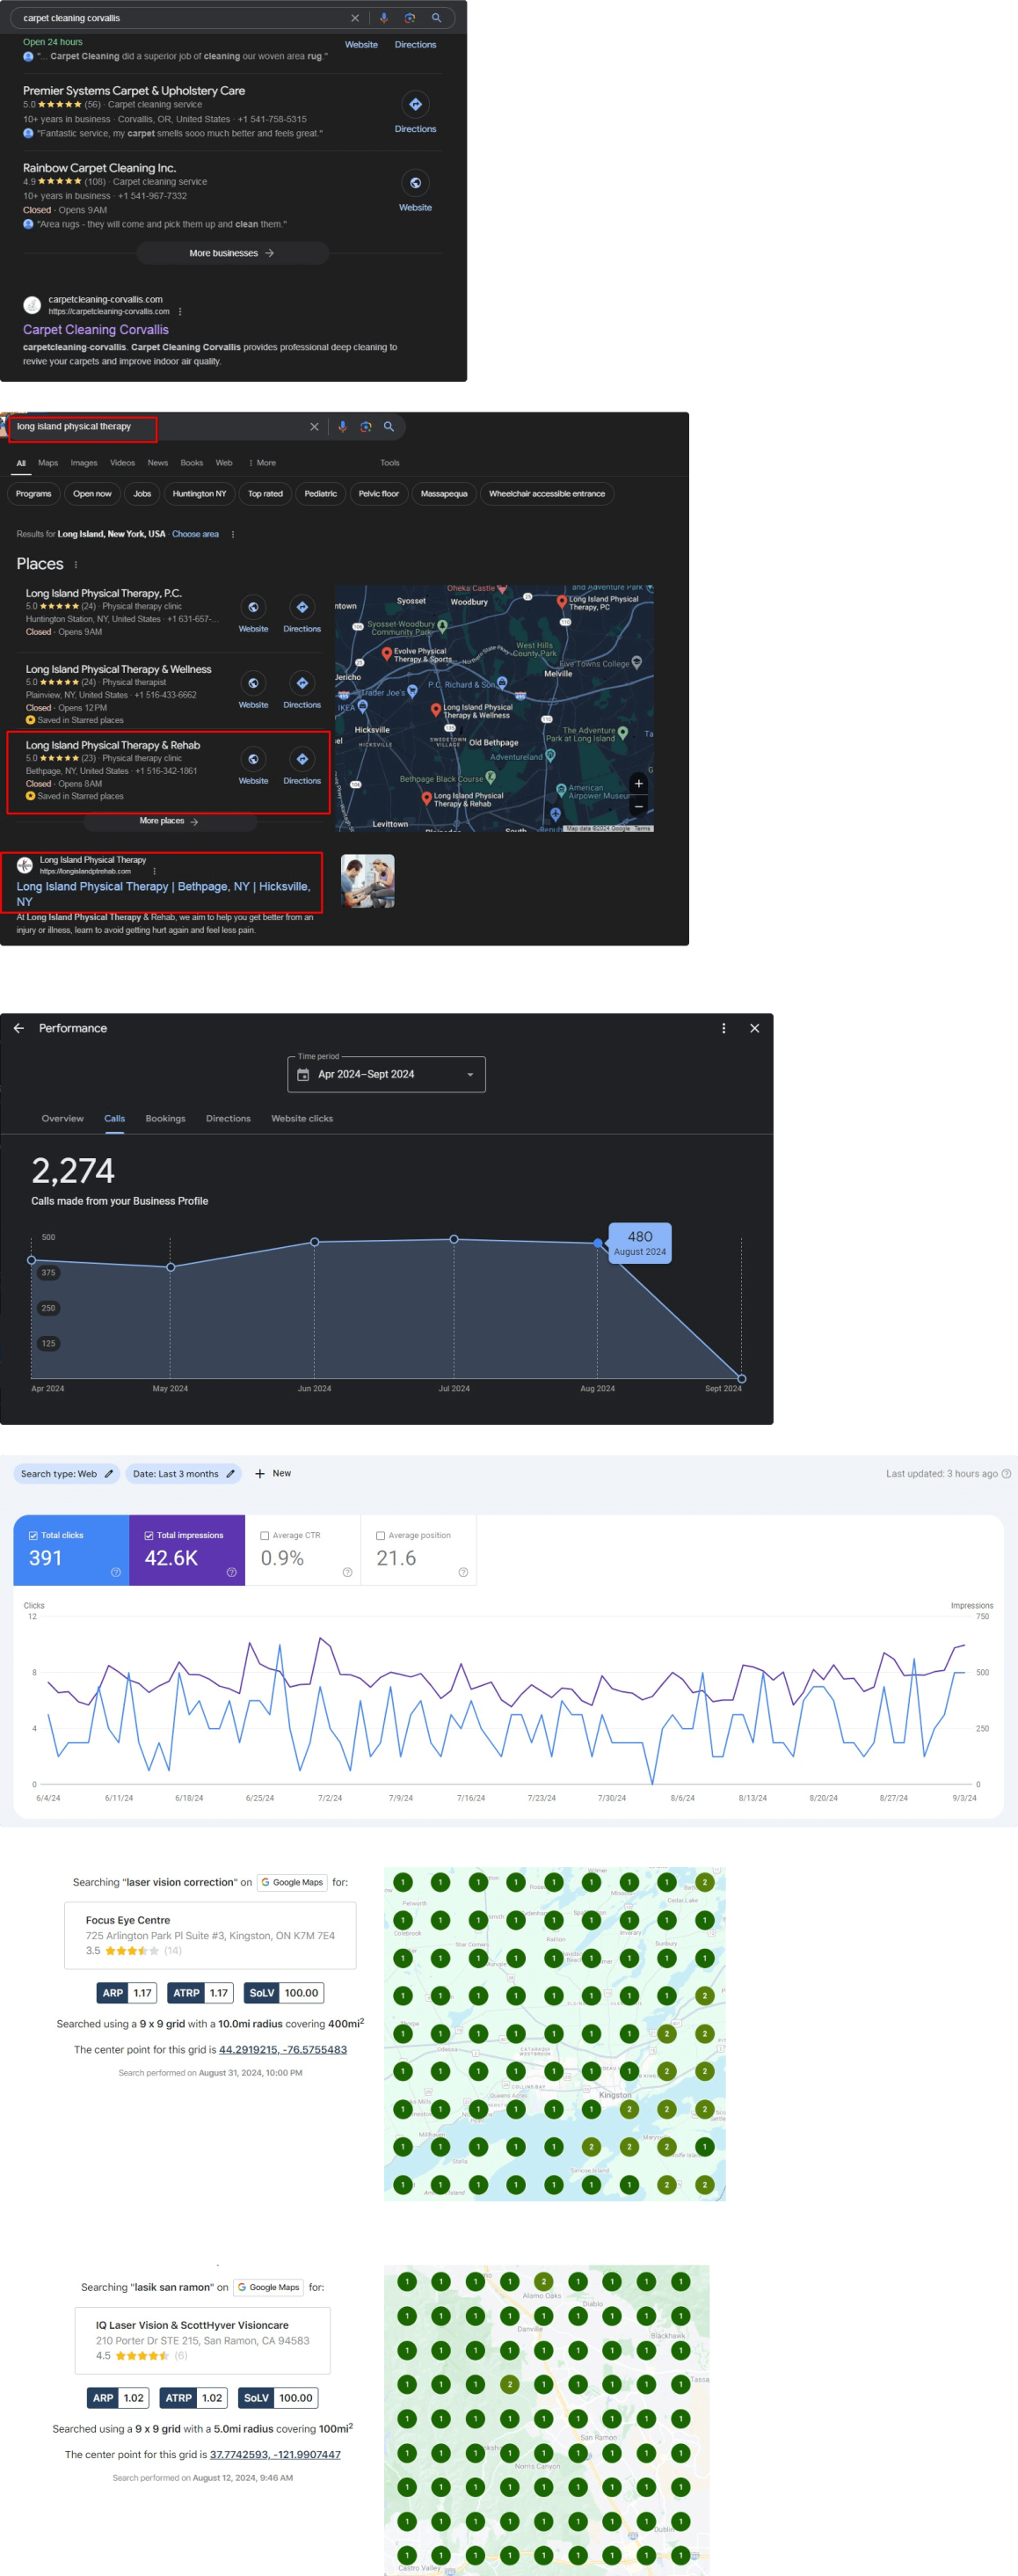Click the Aug 2024 data point on calls chart
The height and width of the screenshot is (2576, 1018).
pos(598,1243)
